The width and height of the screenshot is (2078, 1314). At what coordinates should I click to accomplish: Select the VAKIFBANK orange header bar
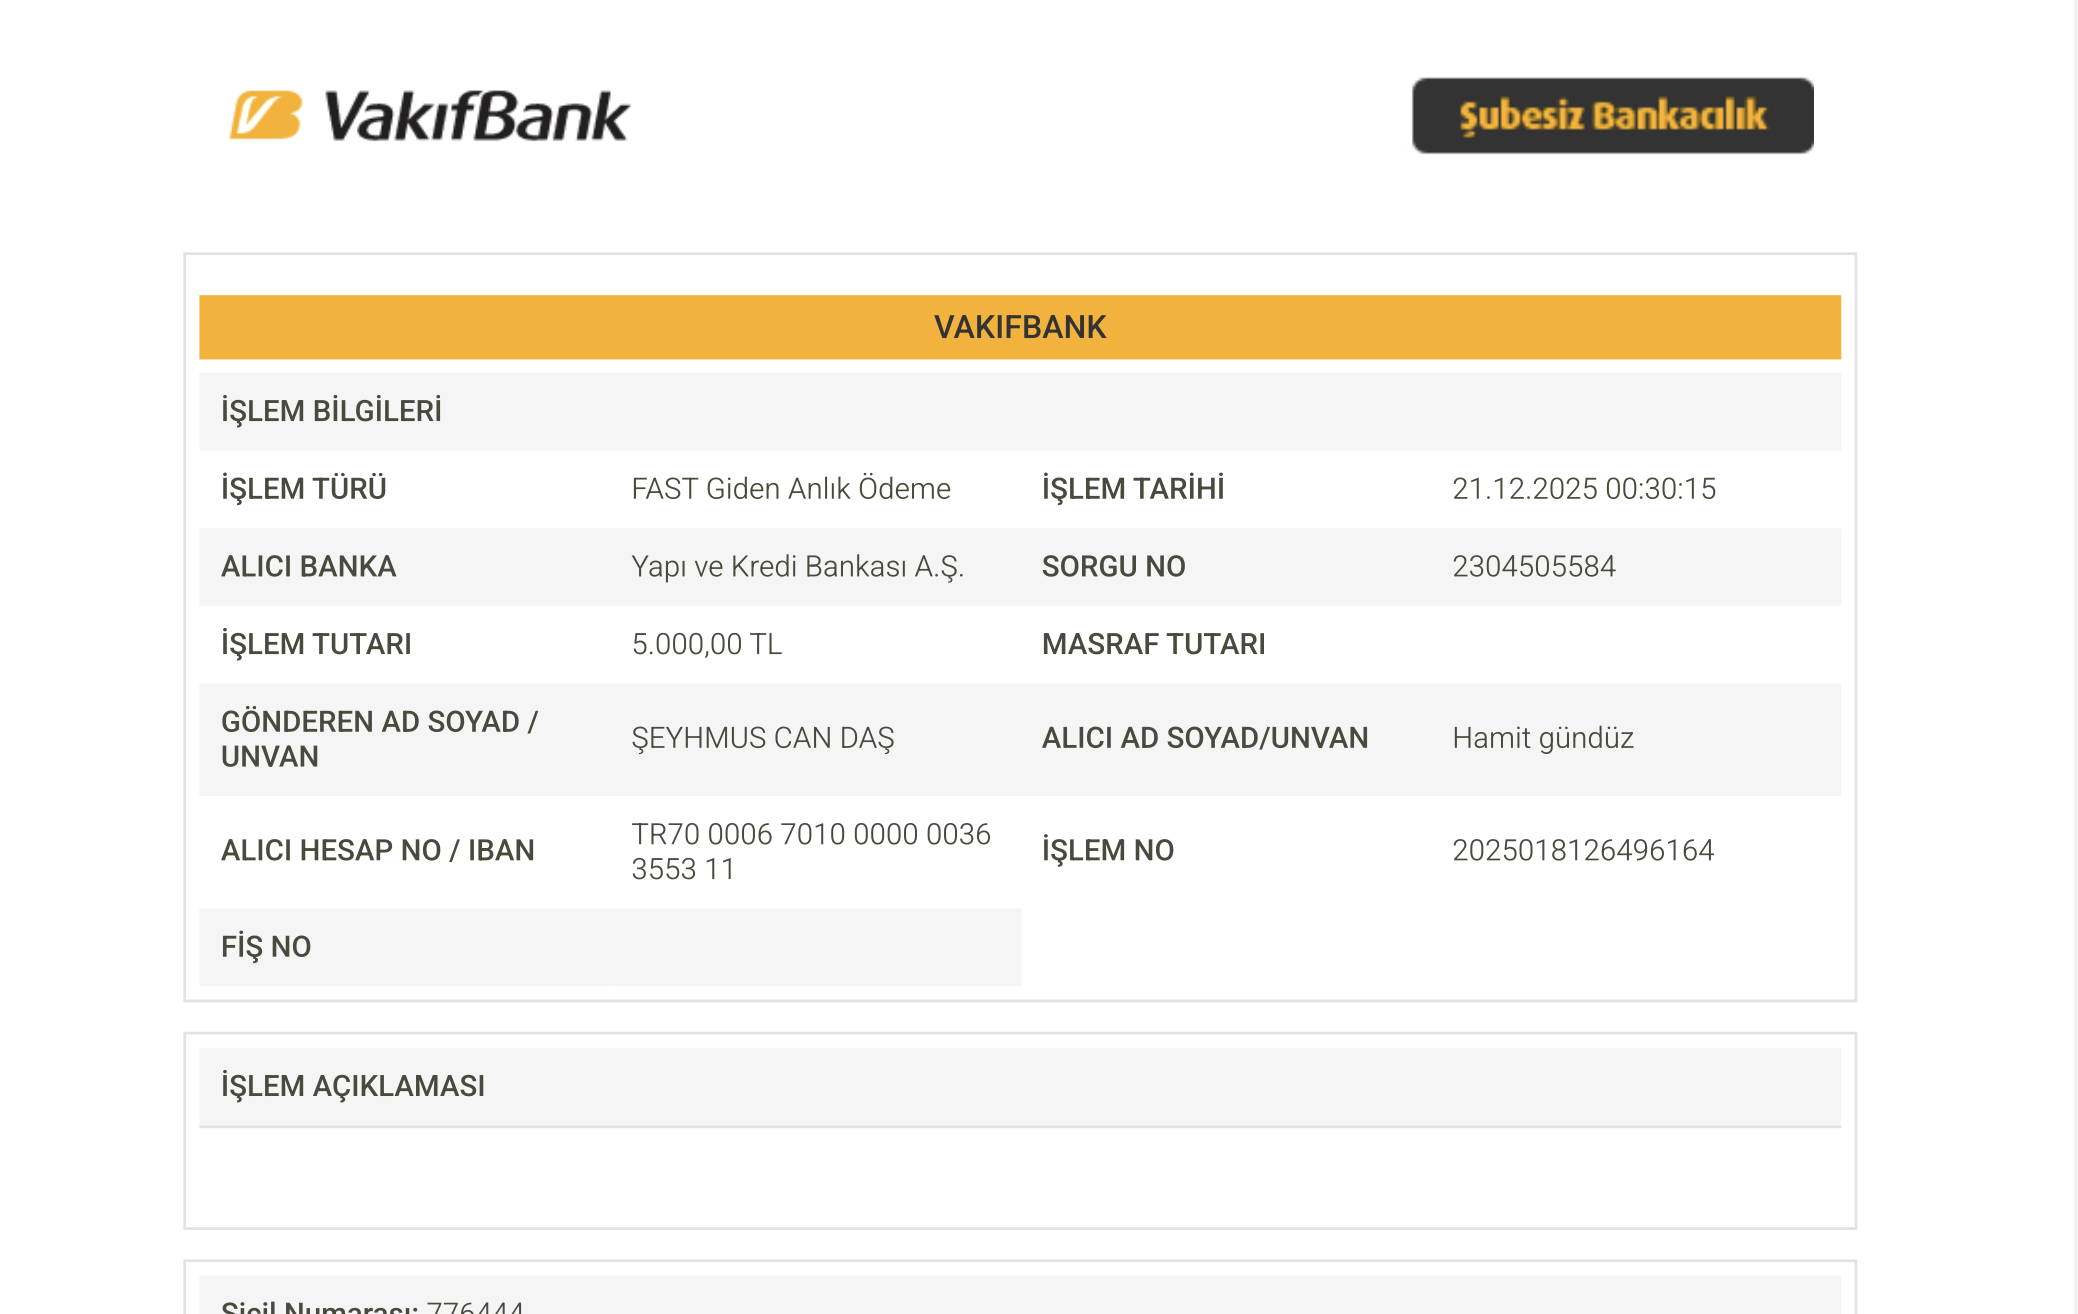coord(1020,327)
